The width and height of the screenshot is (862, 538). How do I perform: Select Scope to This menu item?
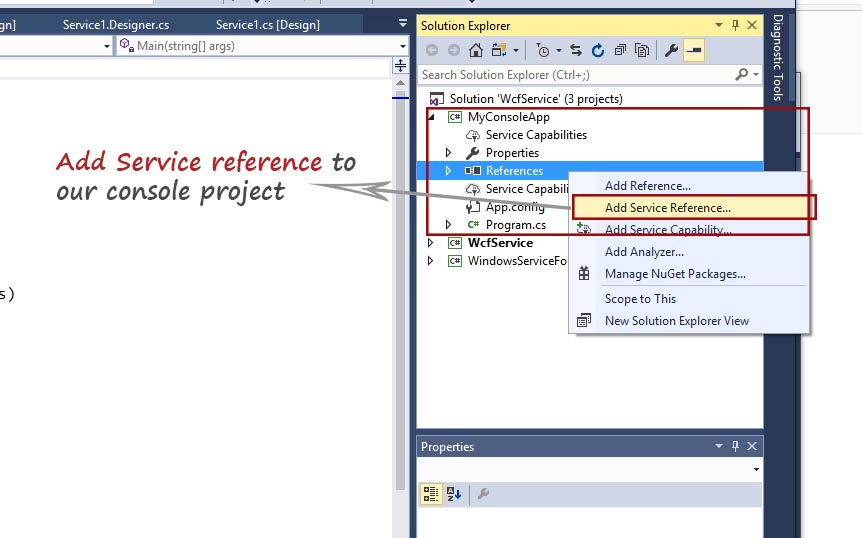click(689, 299)
